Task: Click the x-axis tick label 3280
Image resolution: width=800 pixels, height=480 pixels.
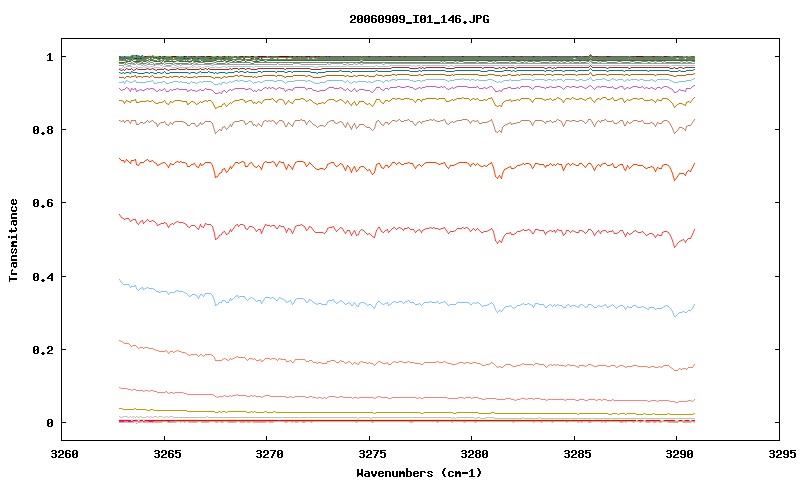Action: pos(474,453)
